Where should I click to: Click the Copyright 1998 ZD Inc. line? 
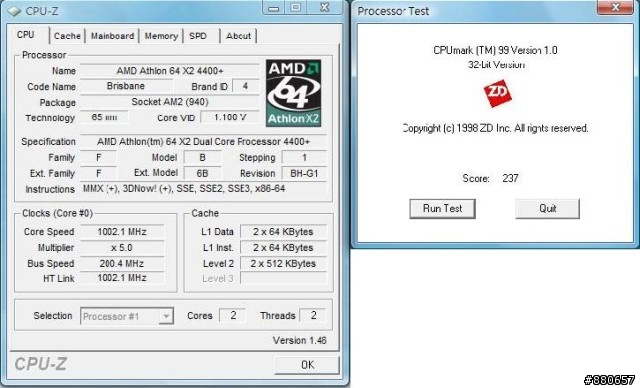click(x=495, y=128)
